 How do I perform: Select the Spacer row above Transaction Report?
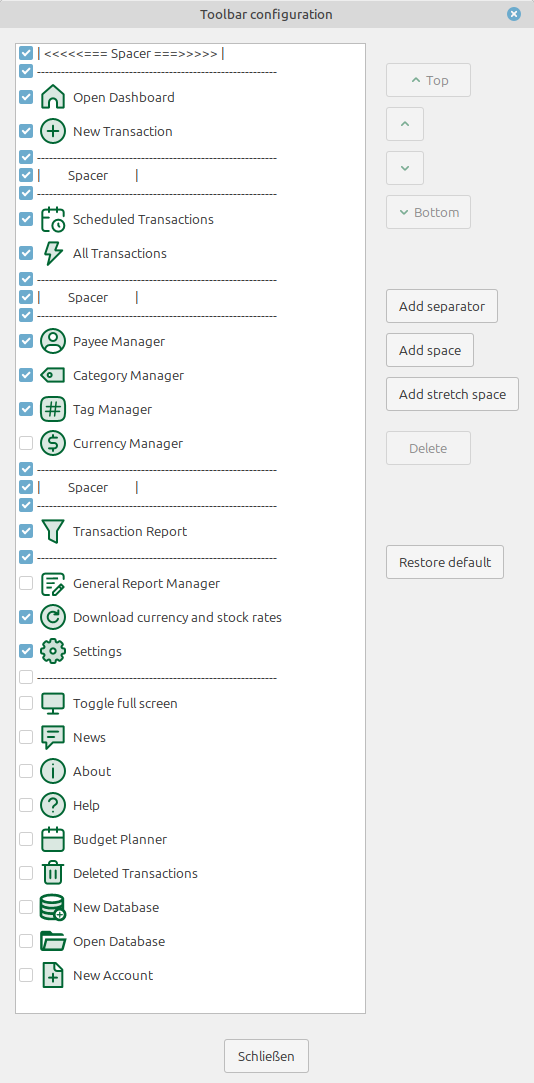click(x=88, y=488)
